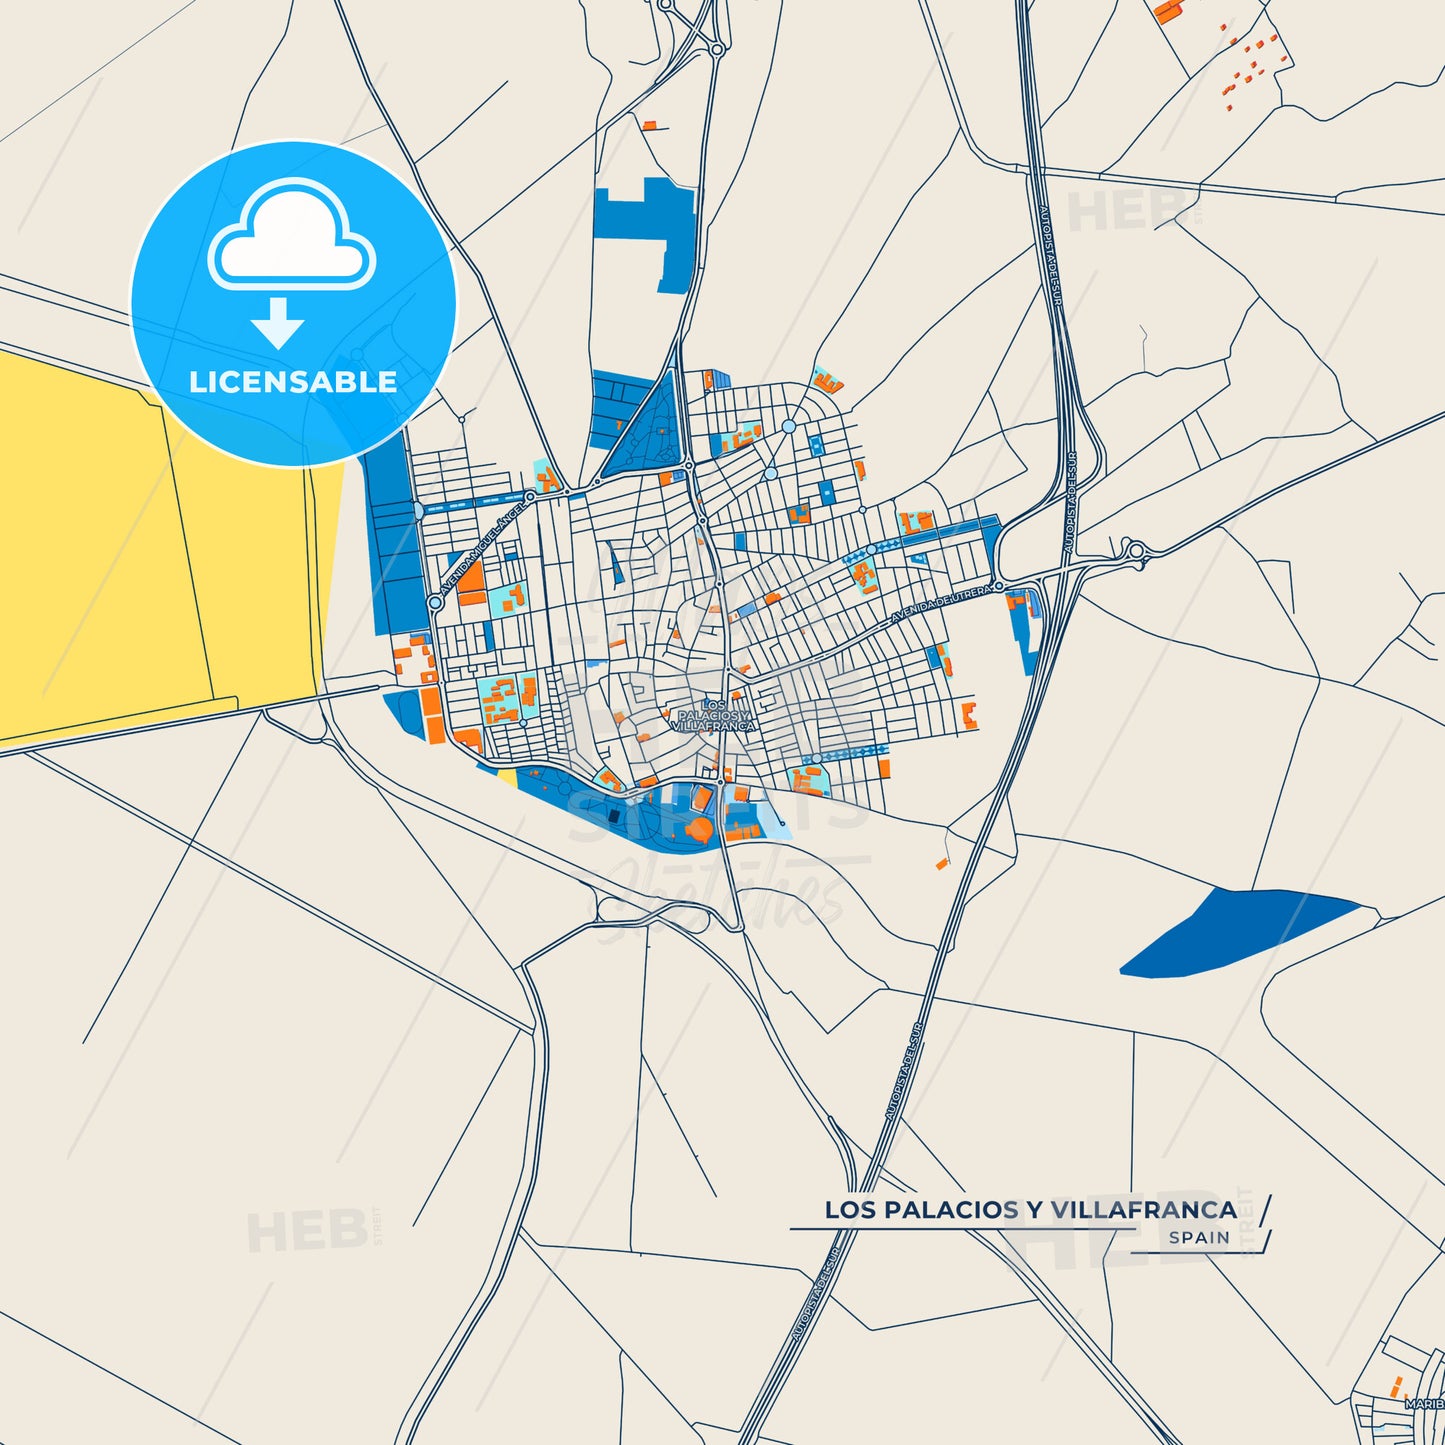Click the LICENSABLE badge text
The height and width of the screenshot is (1445, 1445).
coord(293,382)
